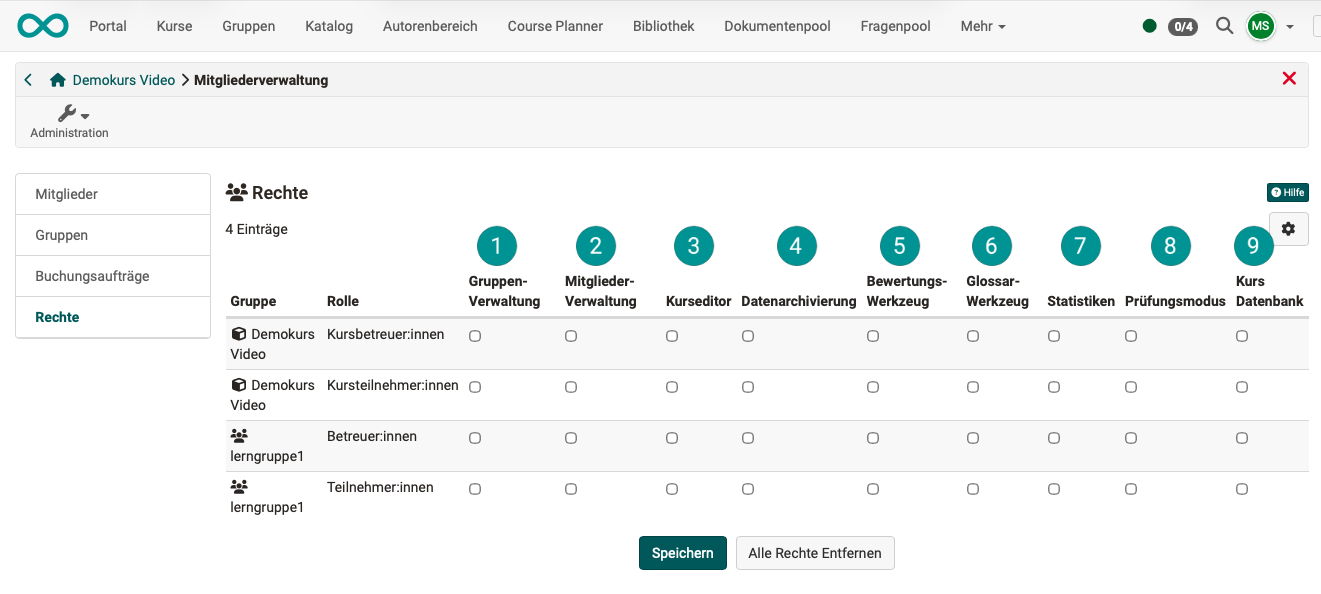Click the green status dot near 0/4
This screenshot has height=594, width=1321.
pos(1150,25)
